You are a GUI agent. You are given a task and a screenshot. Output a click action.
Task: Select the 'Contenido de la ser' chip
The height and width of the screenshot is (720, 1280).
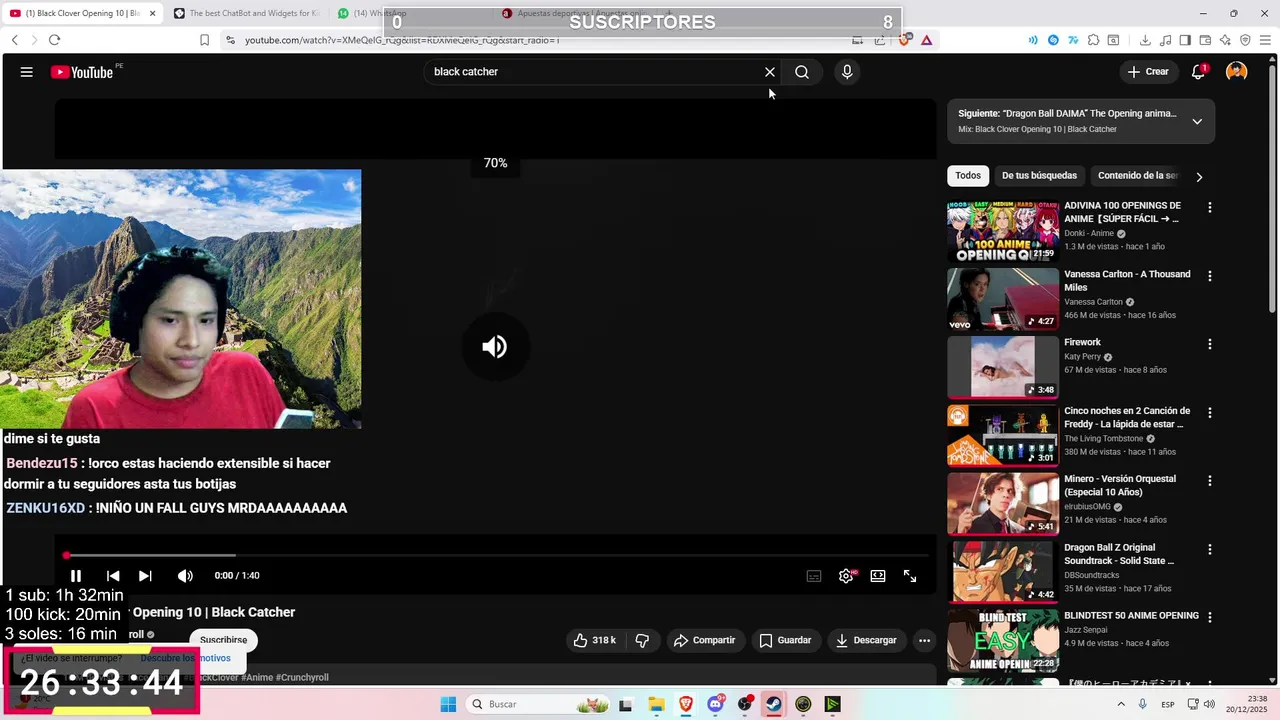point(1138,176)
